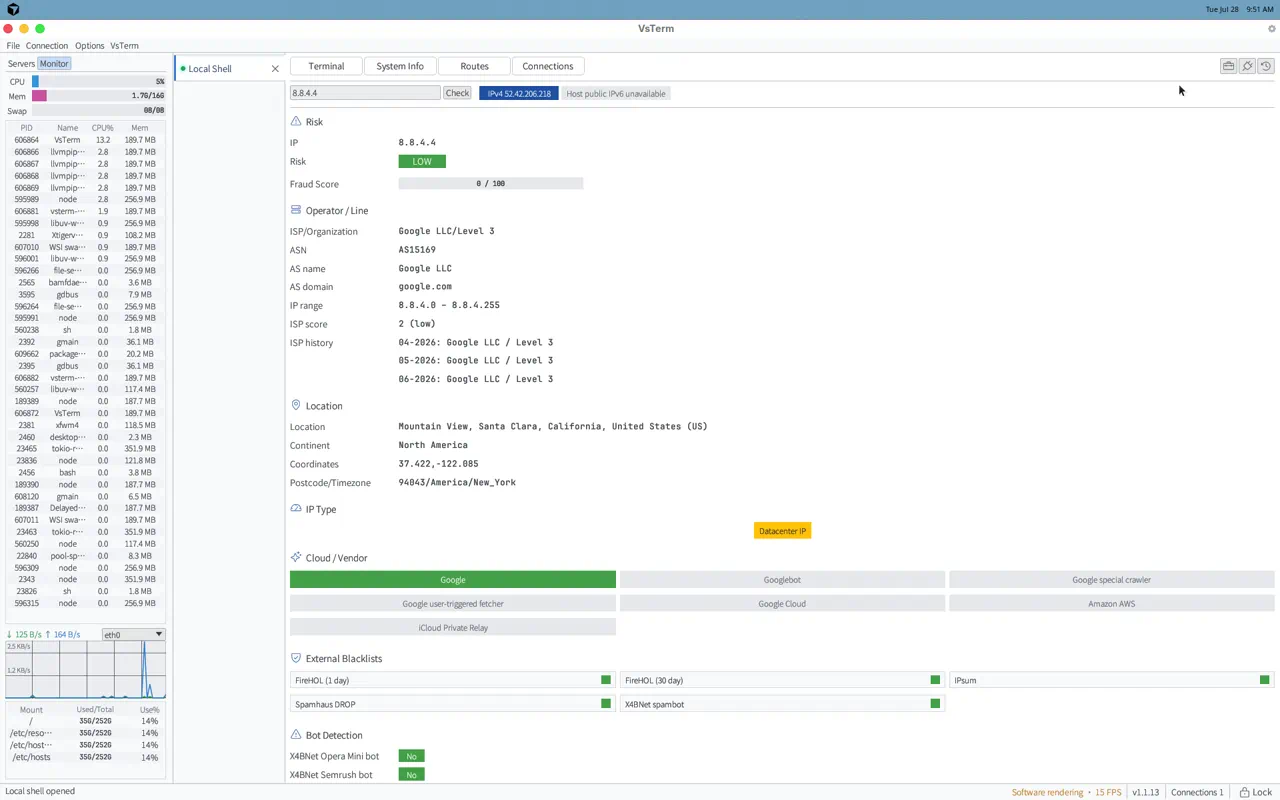
Task: Click the Google user-triggered fetcher chip
Action: [x=453, y=604]
